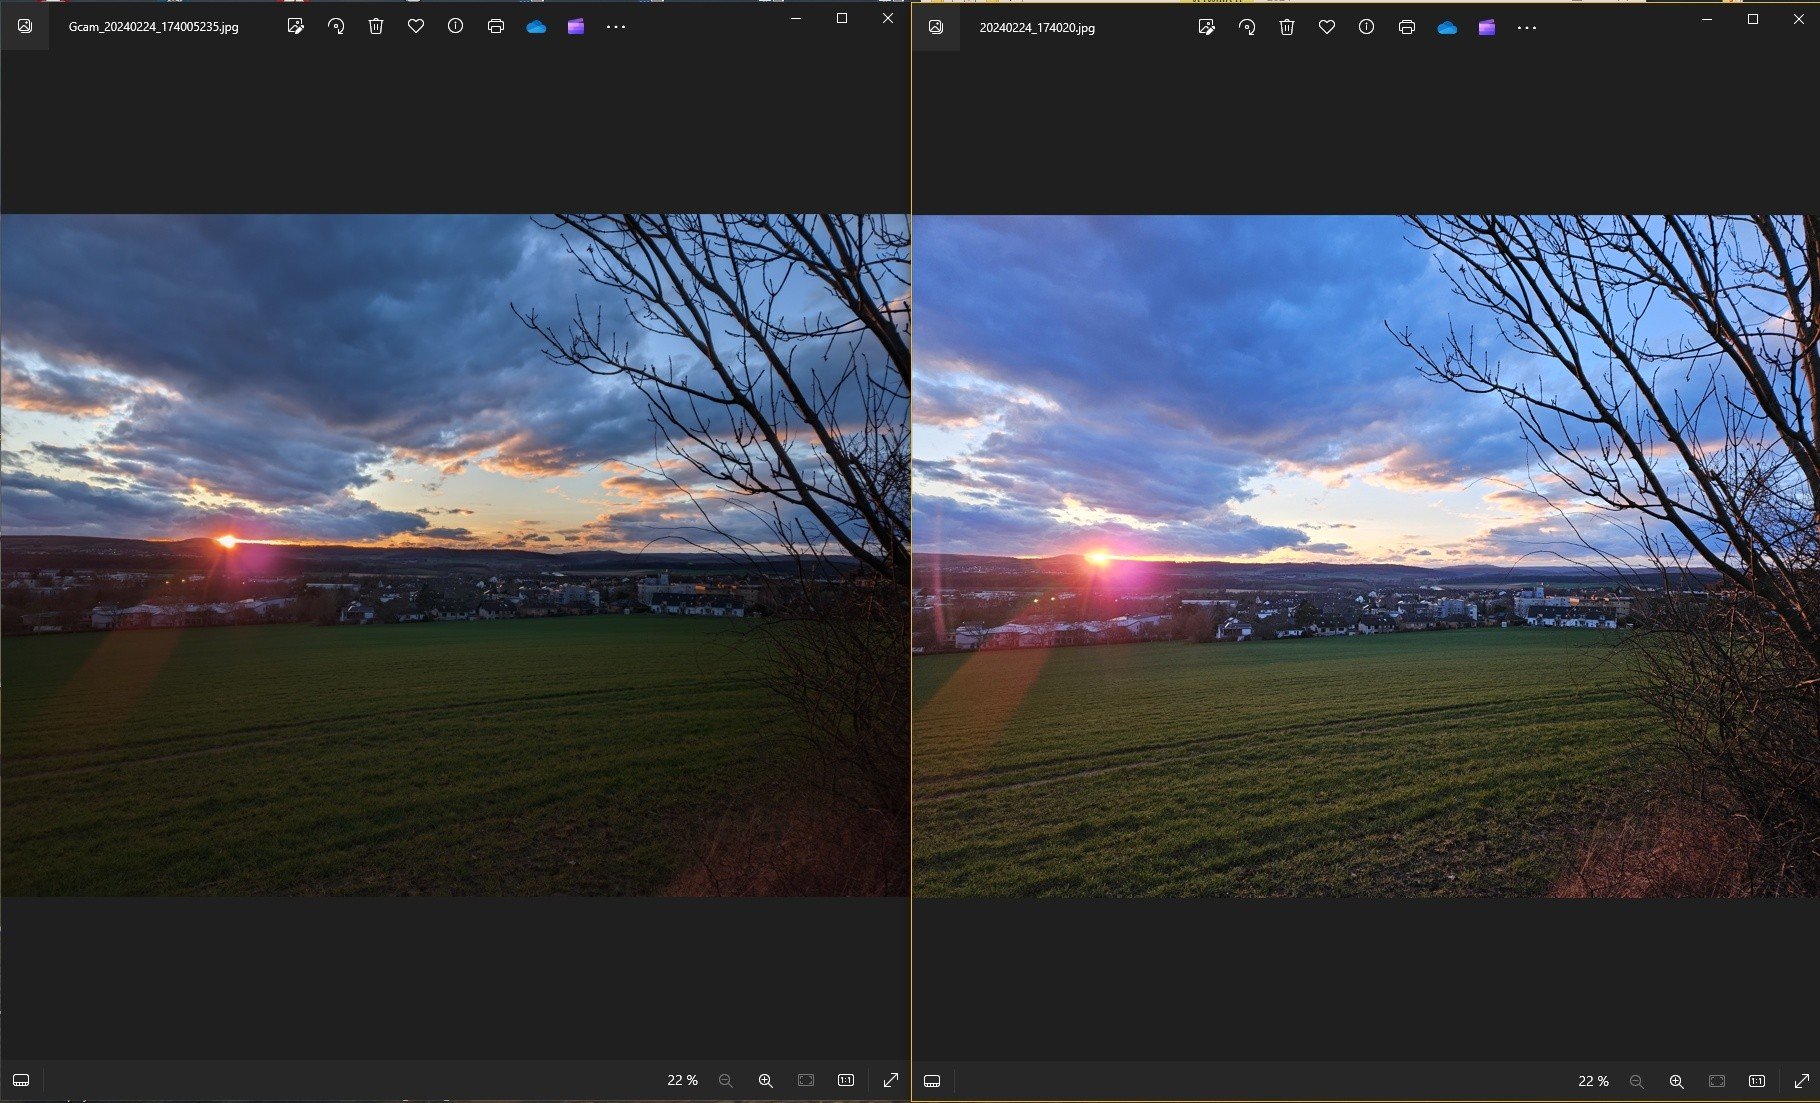Enter fullscreen for the 20240224_174020.jpg photo

pos(1801,1081)
